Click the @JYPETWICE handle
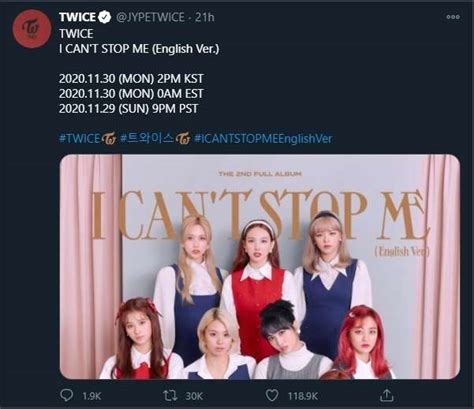Image resolution: width=474 pixels, height=409 pixels. point(150,17)
